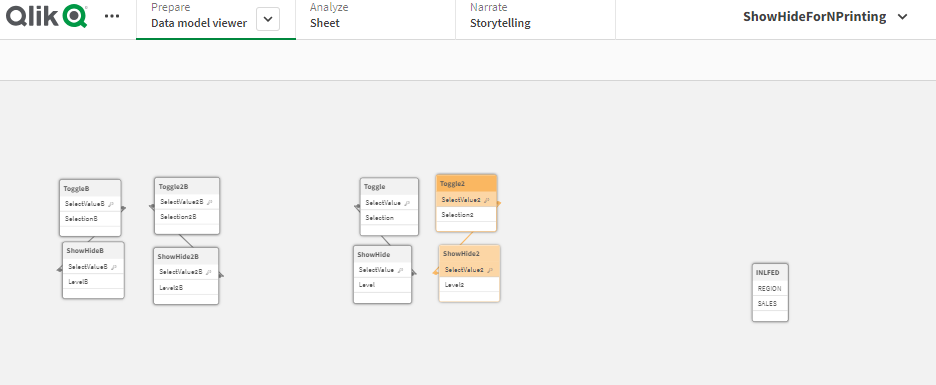Select the Selection2B field
Image resolution: width=936 pixels, height=385 pixels.
tap(187, 217)
